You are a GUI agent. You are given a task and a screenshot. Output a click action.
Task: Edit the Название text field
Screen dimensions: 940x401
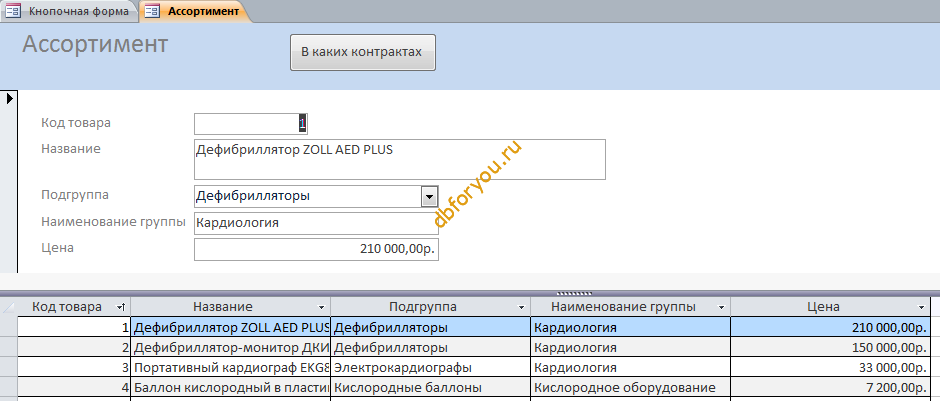click(x=399, y=159)
